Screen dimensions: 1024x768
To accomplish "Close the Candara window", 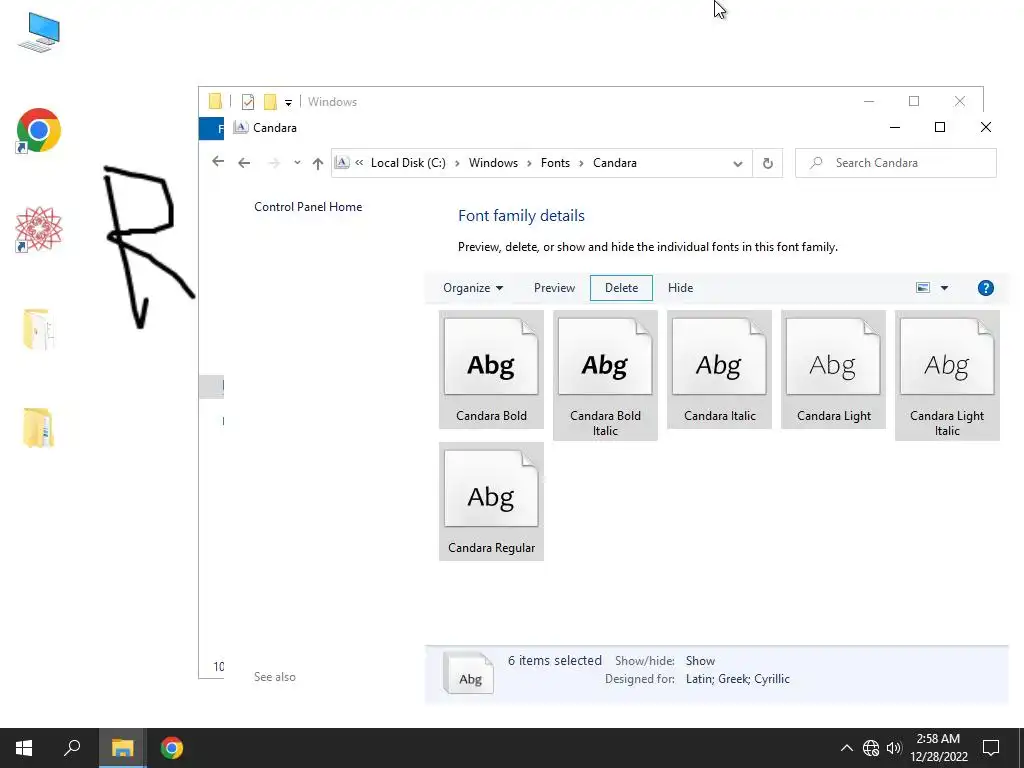I will [985, 127].
